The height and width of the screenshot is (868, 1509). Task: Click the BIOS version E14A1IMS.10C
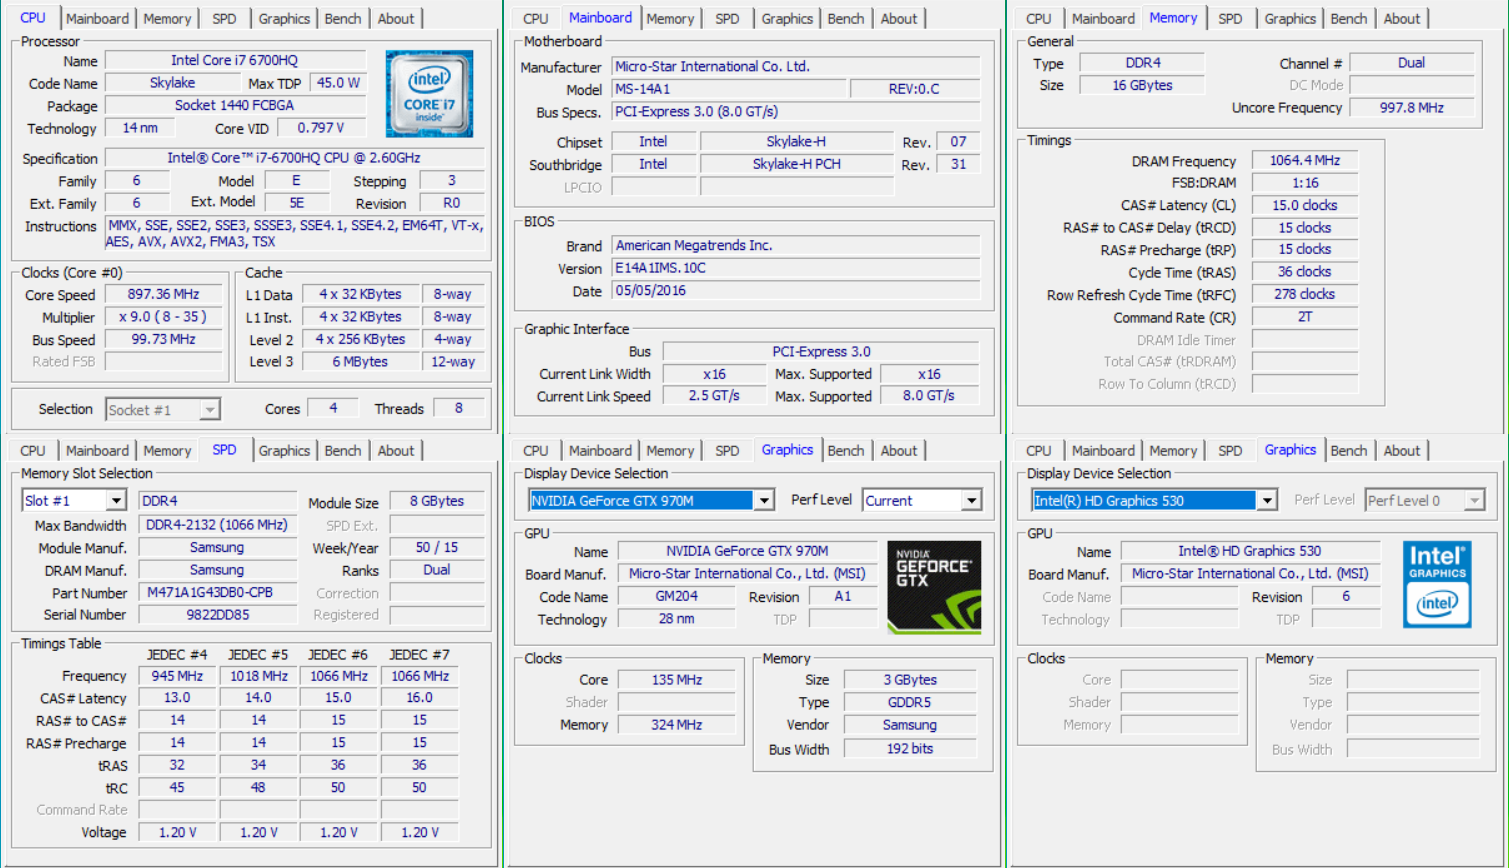[796, 268]
